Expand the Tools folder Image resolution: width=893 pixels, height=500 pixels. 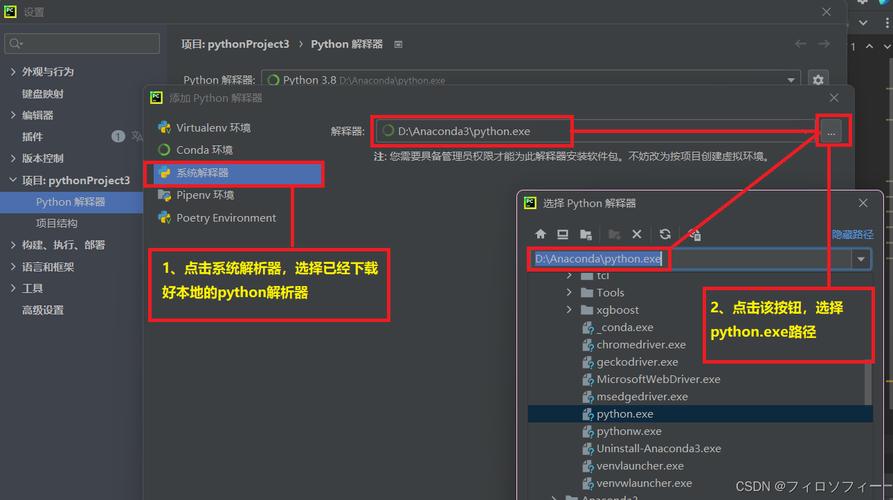tap(569, 292)
